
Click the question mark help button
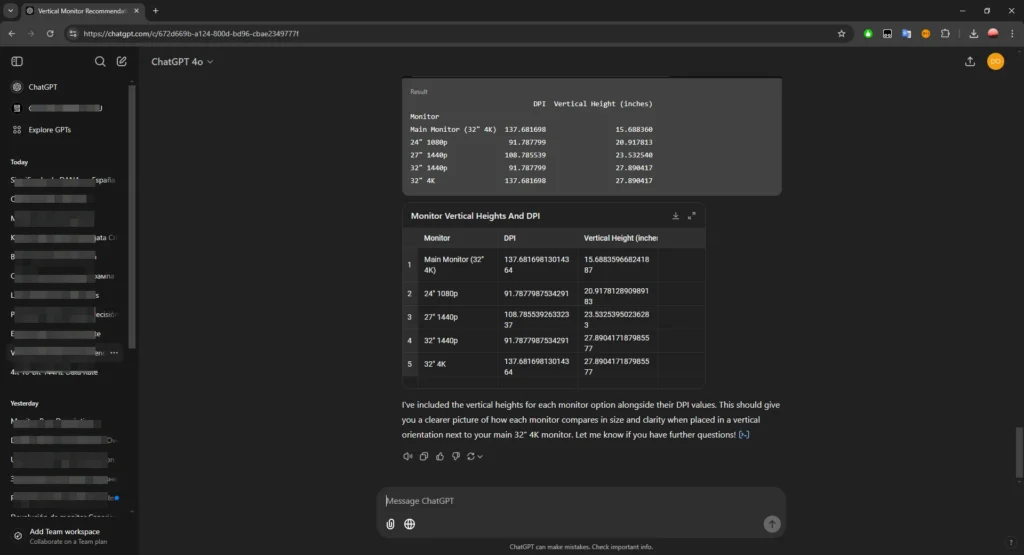[1010, 542]
